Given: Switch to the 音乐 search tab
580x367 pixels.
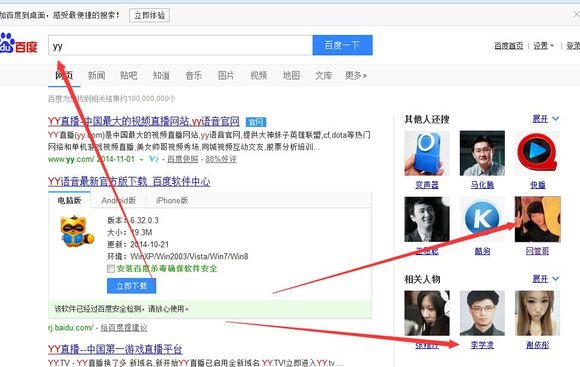Looking at the screenshot, I should pyautogui.click(x=194, y=75).
